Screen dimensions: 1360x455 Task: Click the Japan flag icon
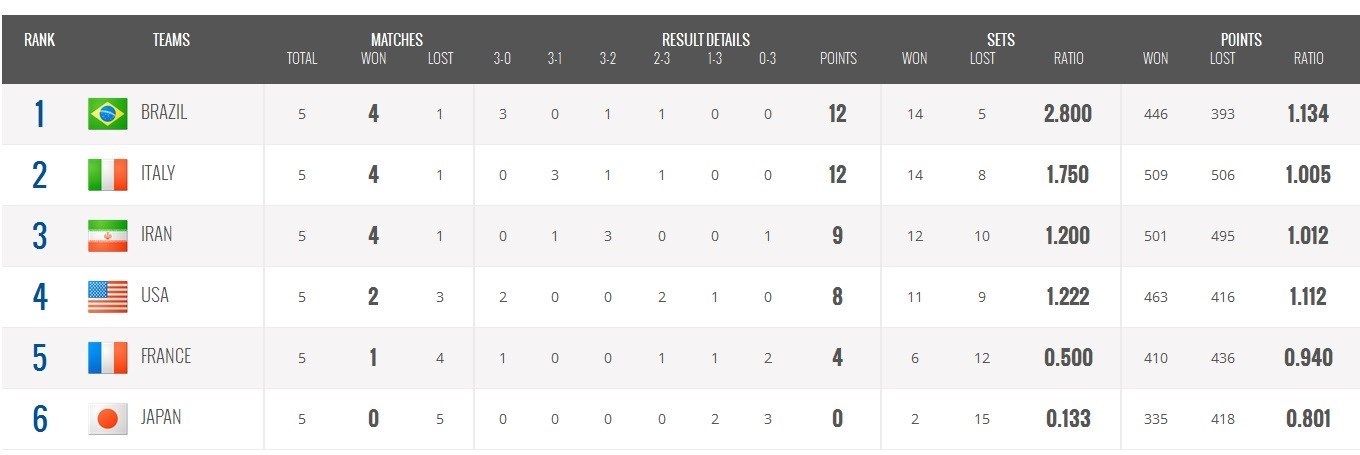pos(107,418)
